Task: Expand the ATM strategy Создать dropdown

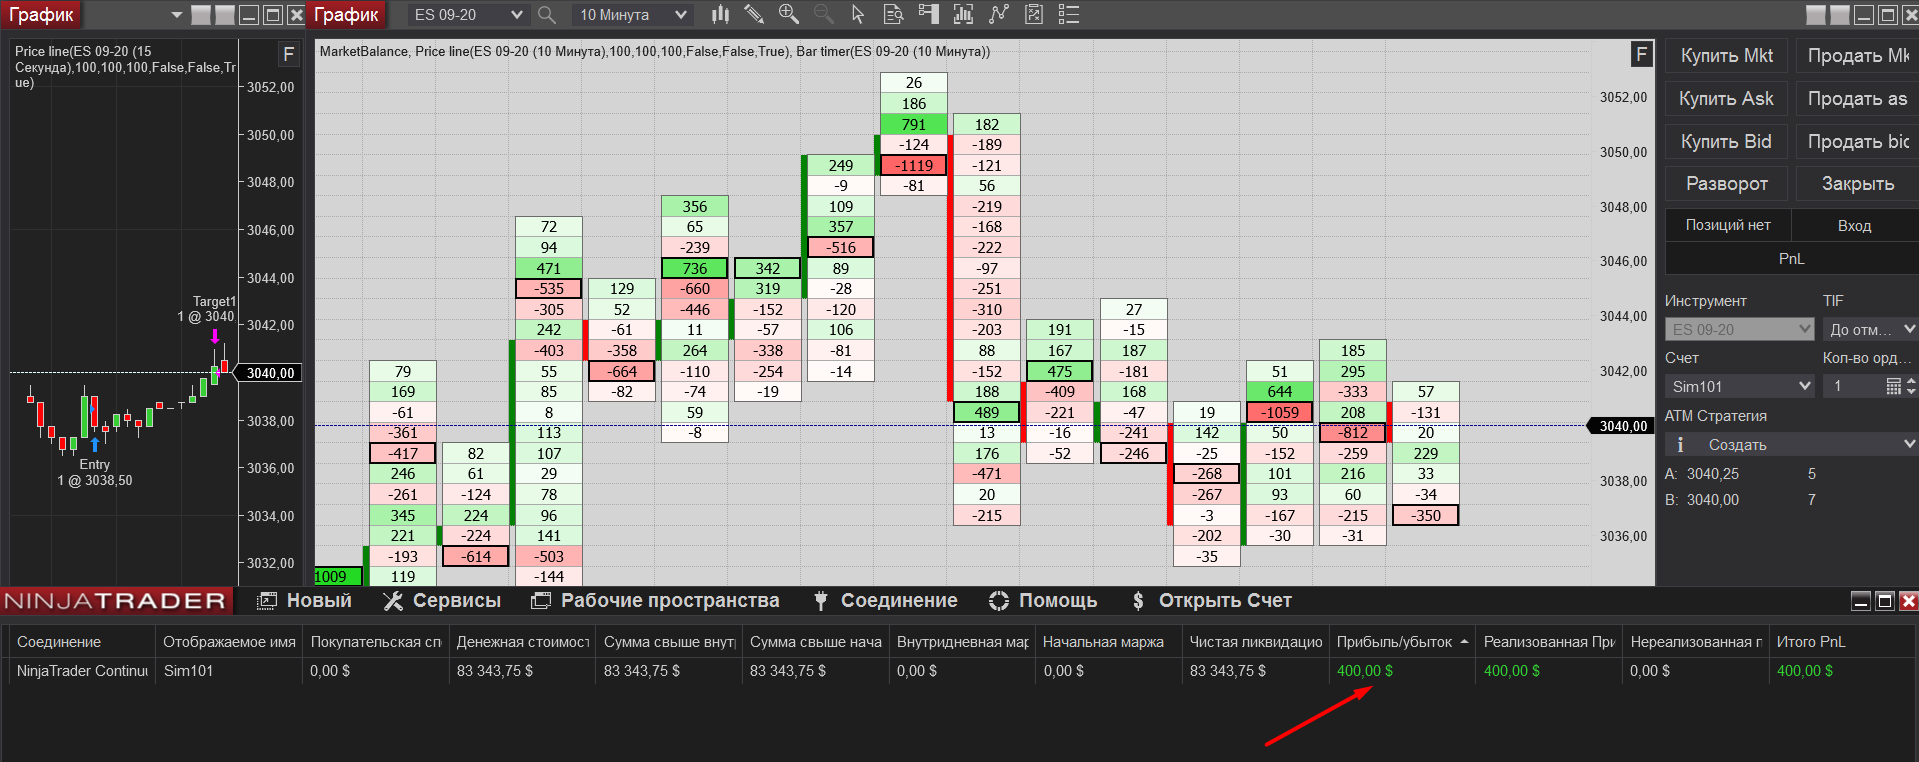Action: pos(1791,444)
